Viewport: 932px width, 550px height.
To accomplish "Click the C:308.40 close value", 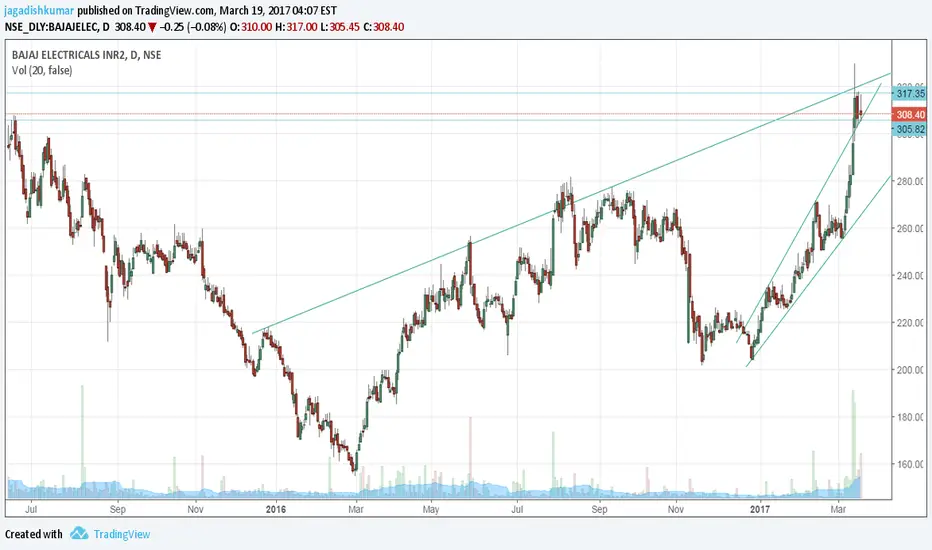I will 383,27.
